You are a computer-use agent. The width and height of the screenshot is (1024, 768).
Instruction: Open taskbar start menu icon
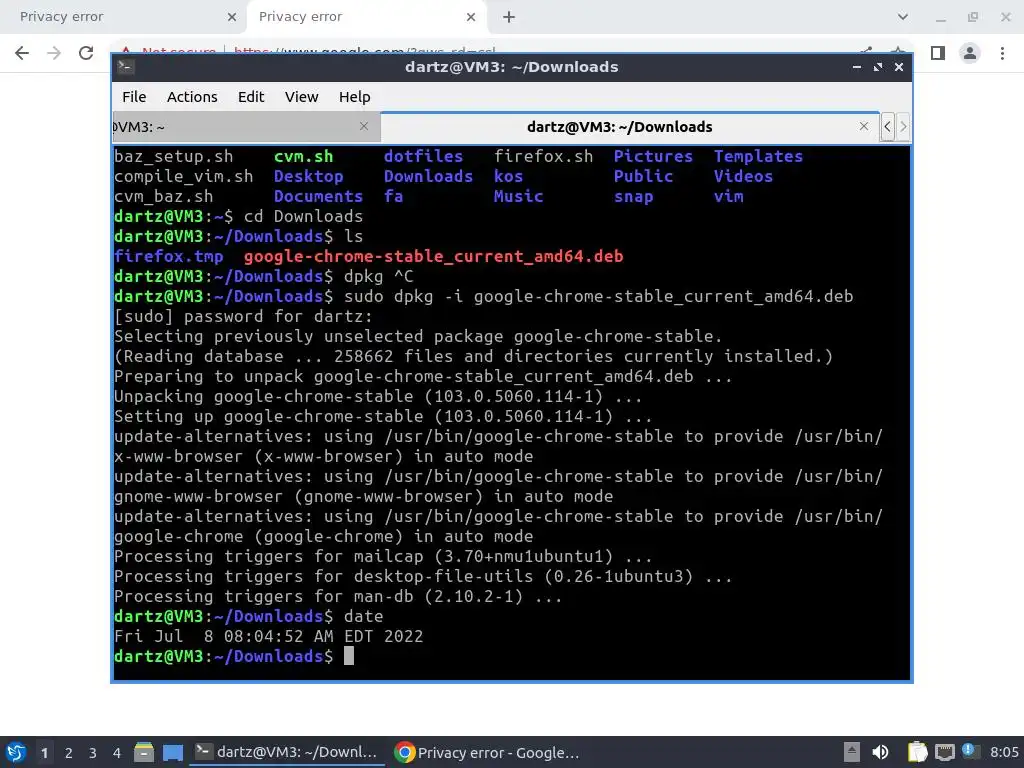point(16,752)
